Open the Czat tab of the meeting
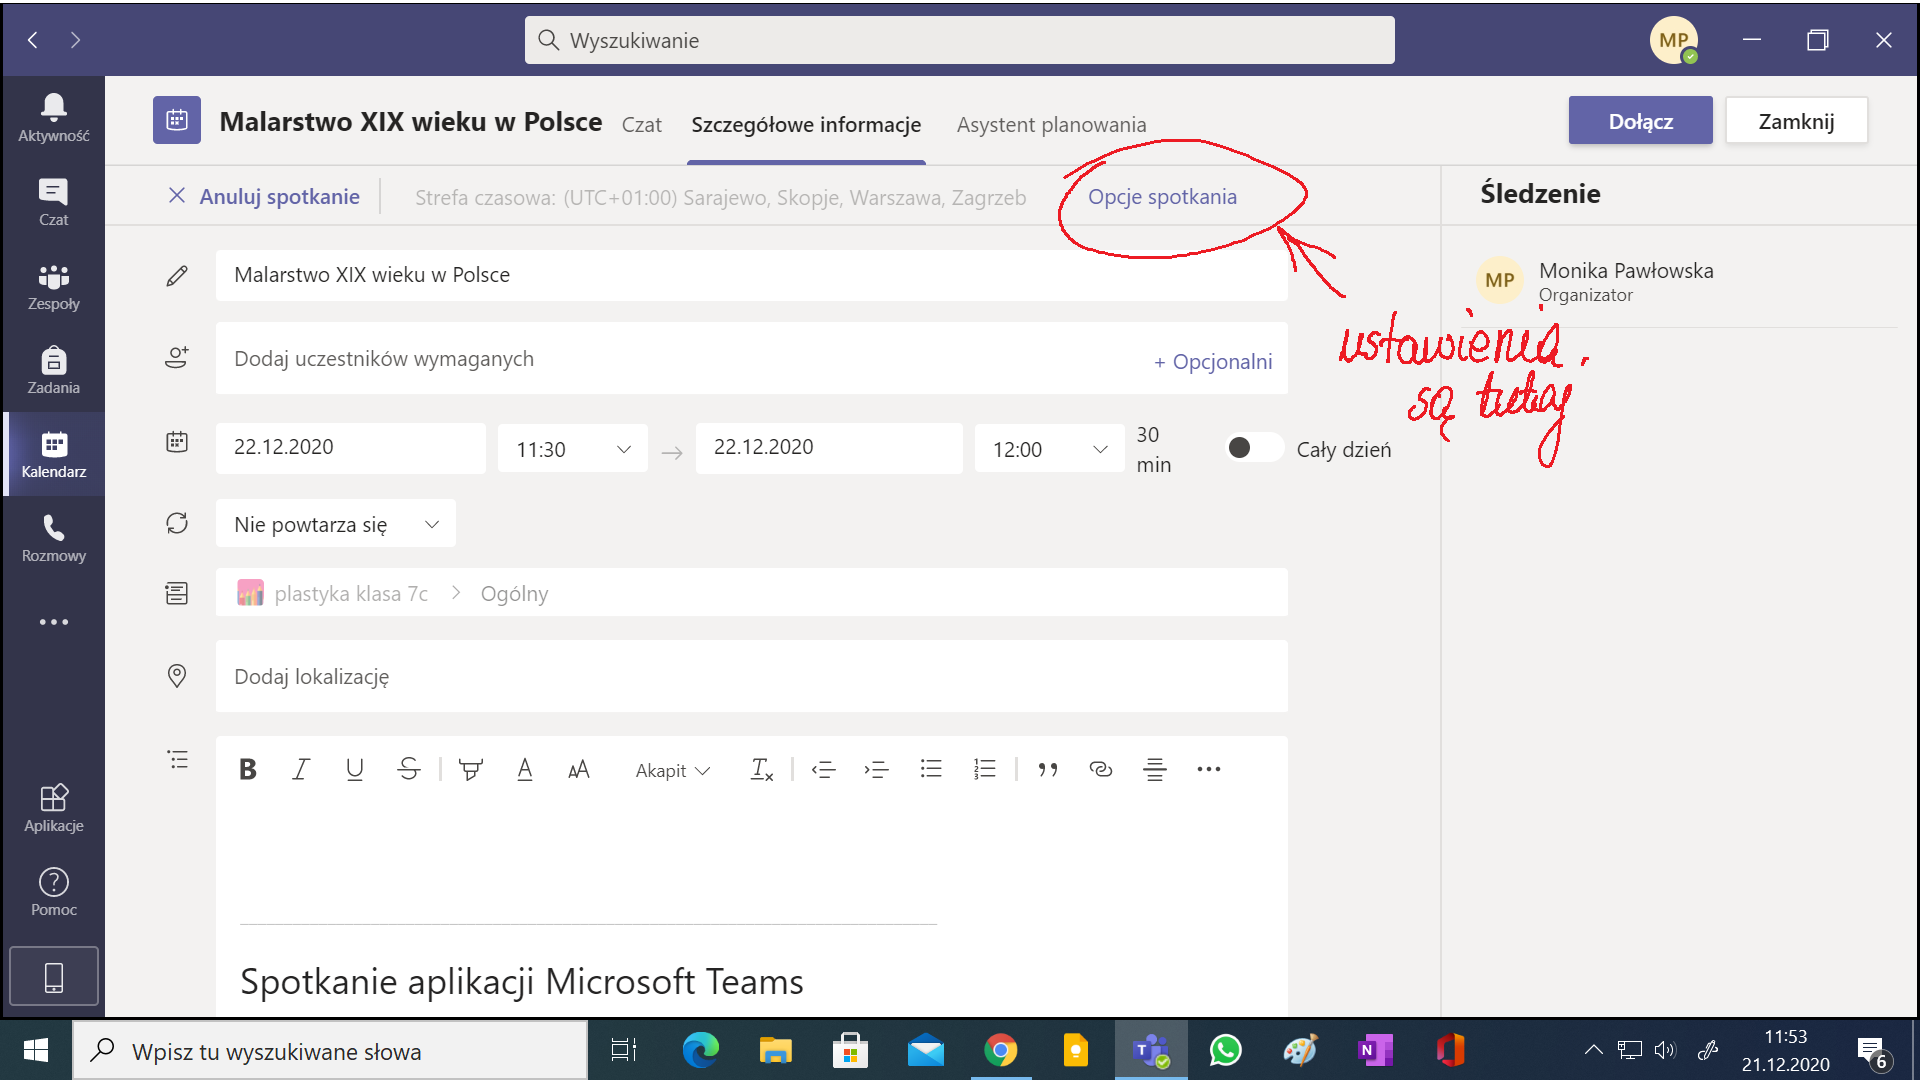1920x1080 pixels. [641, 124]
